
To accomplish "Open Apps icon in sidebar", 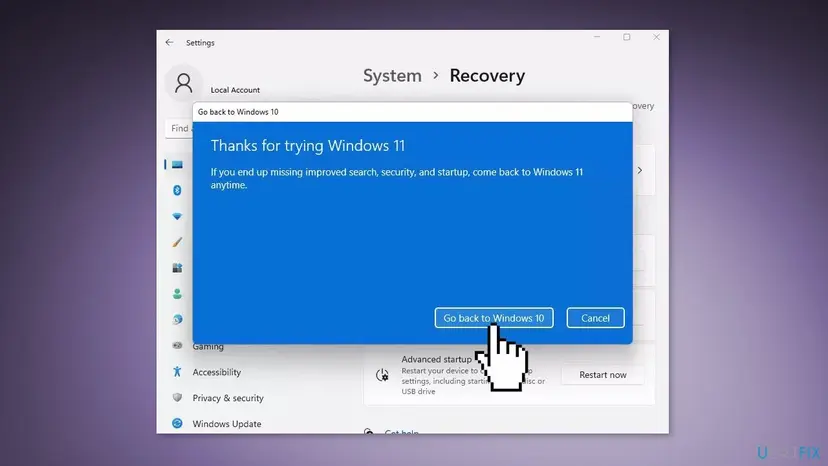I will (x=177, y=268).
